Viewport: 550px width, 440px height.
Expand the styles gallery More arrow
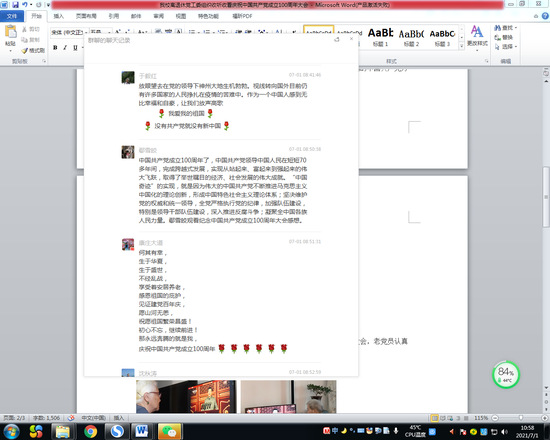[462, 46]
